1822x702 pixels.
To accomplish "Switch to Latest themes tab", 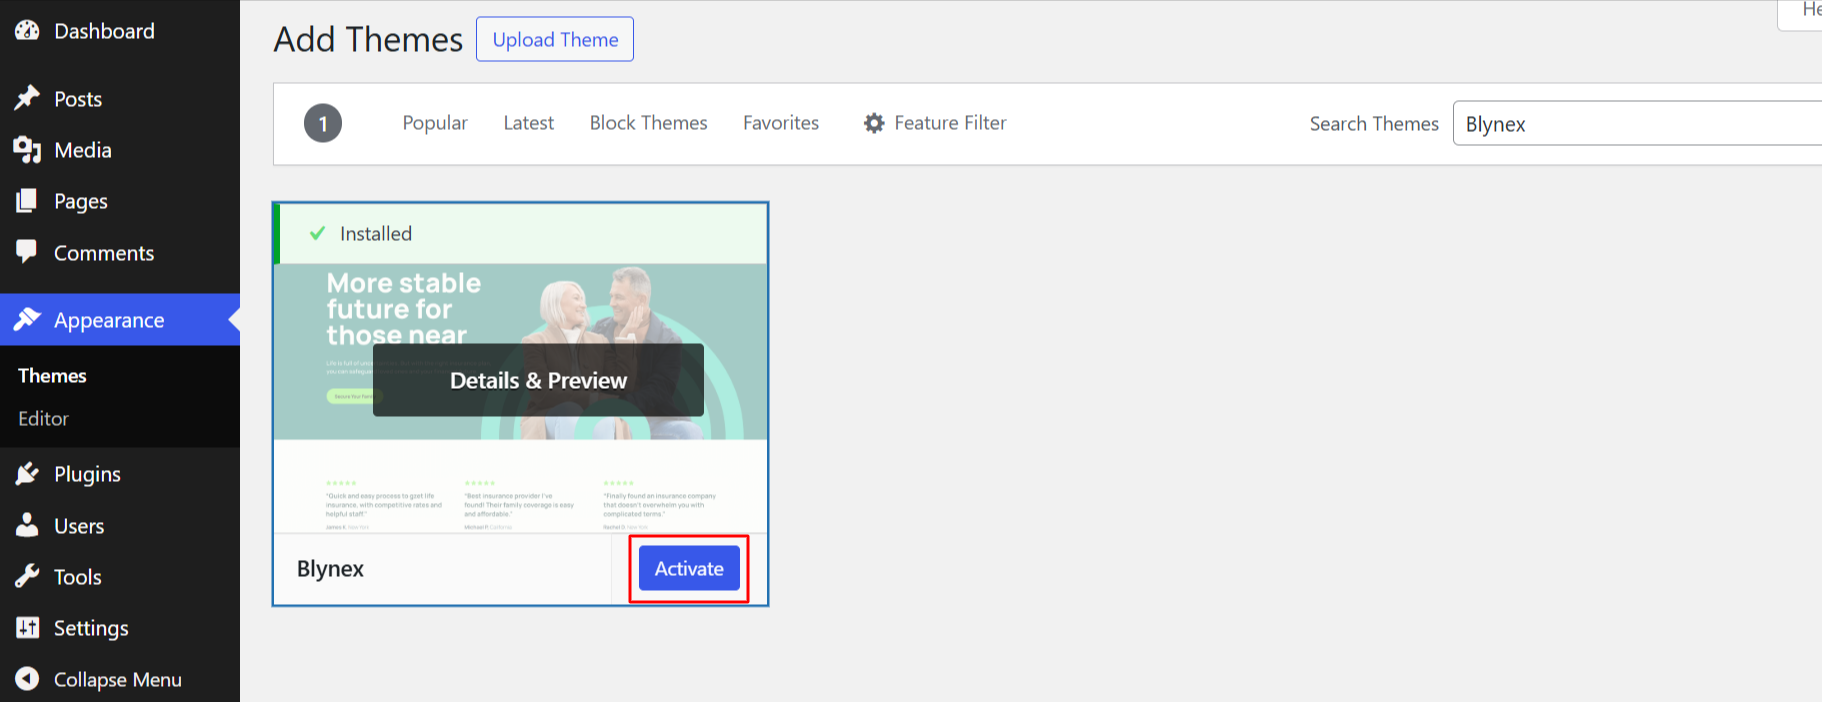I will 528,123.
